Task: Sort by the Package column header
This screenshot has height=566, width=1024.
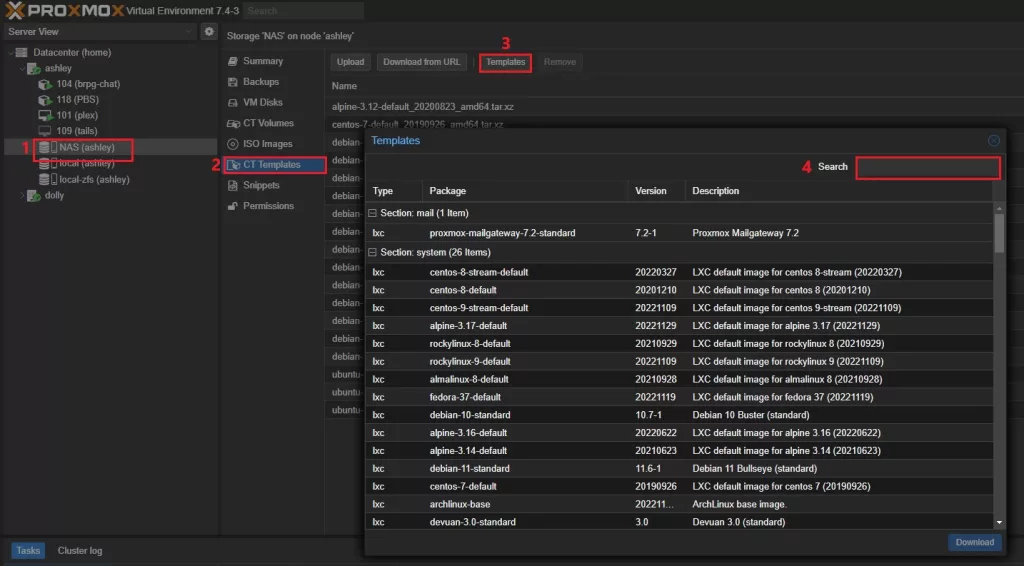Action: pyautogui.click(x=525, y=191)
